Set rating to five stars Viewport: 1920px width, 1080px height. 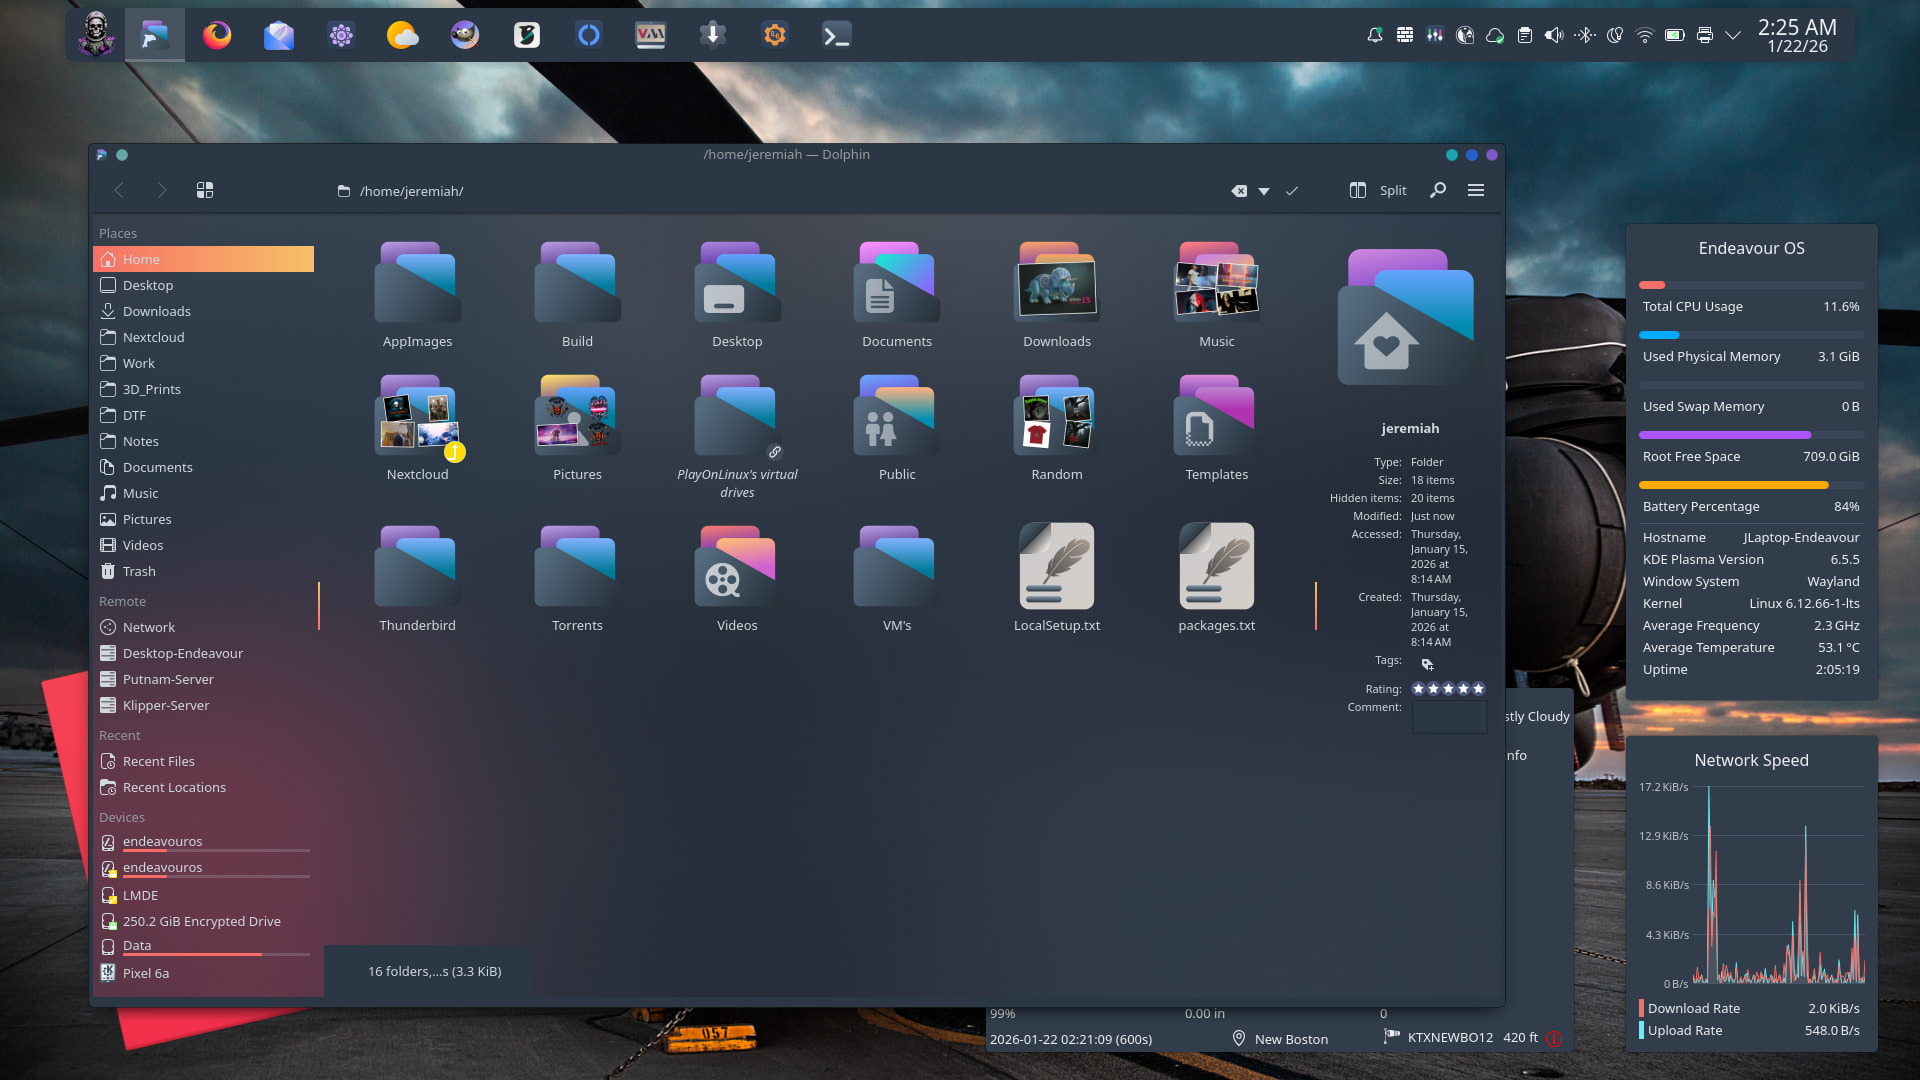pos(1478,689)
